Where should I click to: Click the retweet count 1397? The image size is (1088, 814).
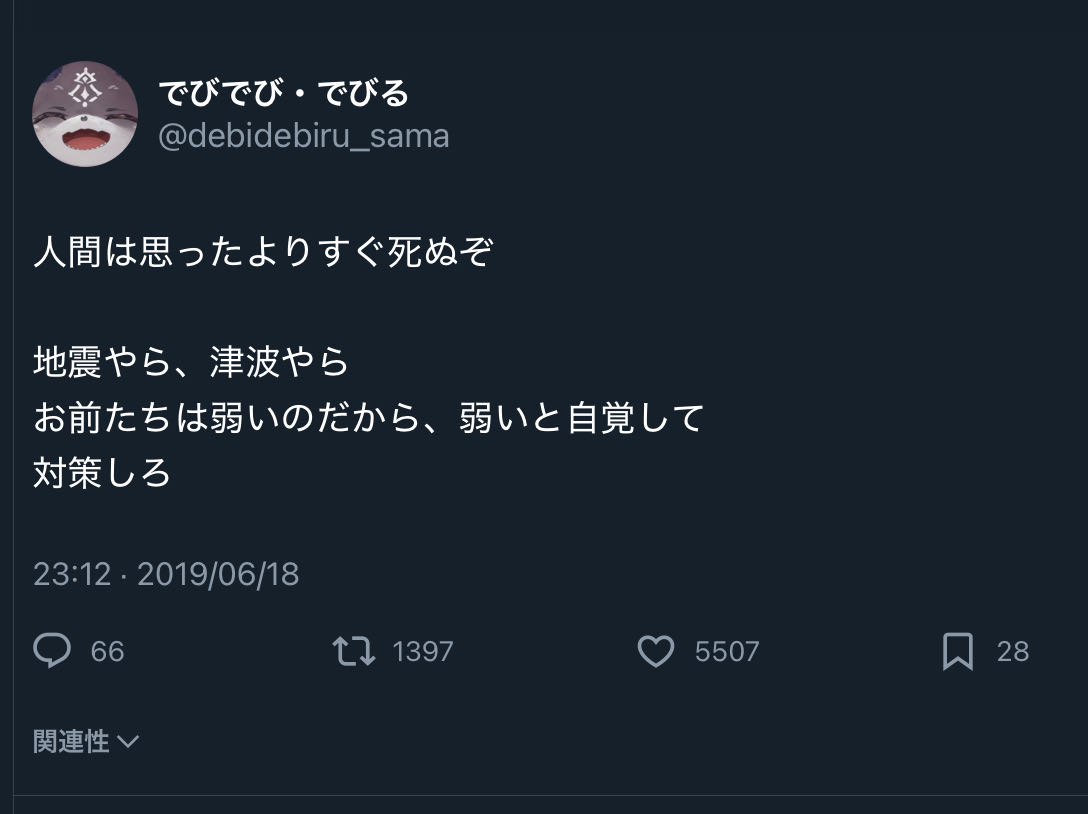423,652
